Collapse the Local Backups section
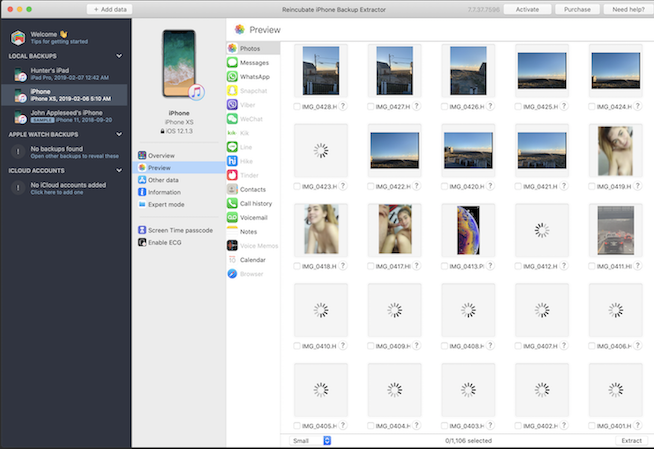 [x=119, y=56]
